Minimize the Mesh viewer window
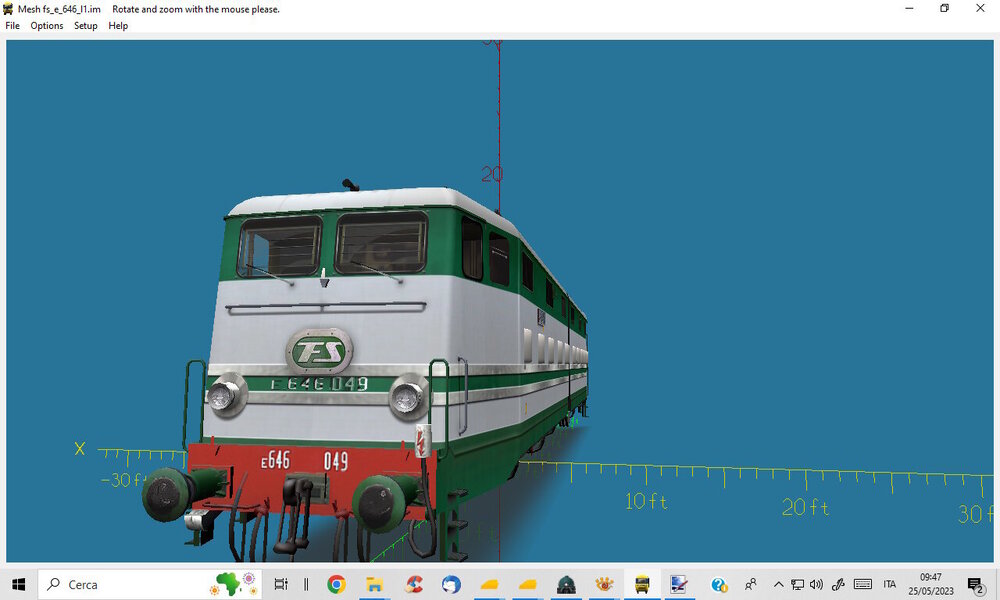 (x=909, y=8)
